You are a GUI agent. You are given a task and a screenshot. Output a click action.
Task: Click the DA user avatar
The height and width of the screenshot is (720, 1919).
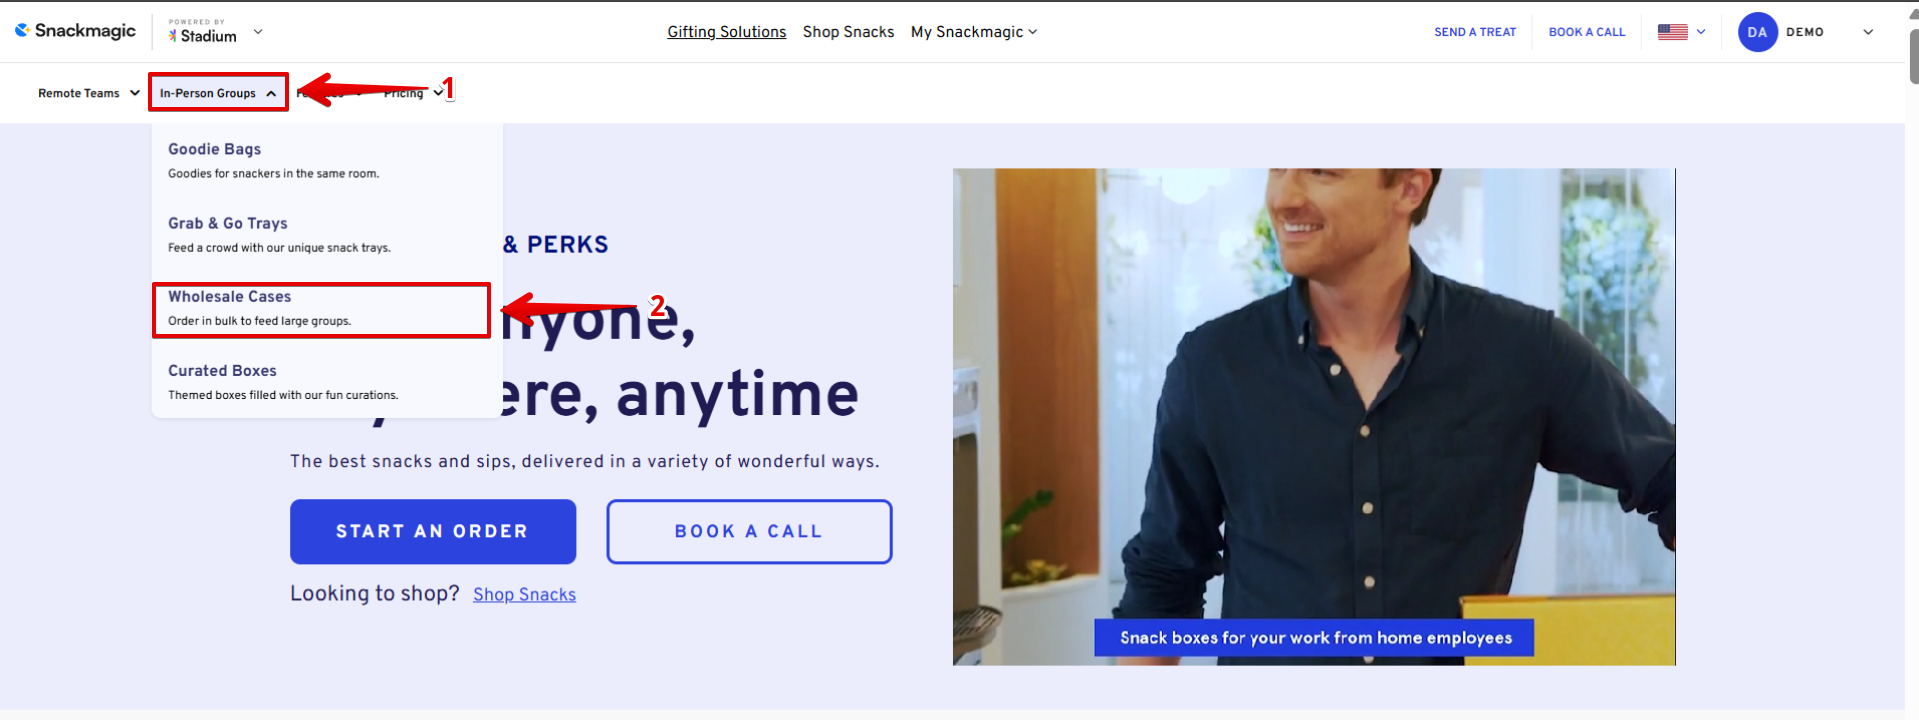1757,32
